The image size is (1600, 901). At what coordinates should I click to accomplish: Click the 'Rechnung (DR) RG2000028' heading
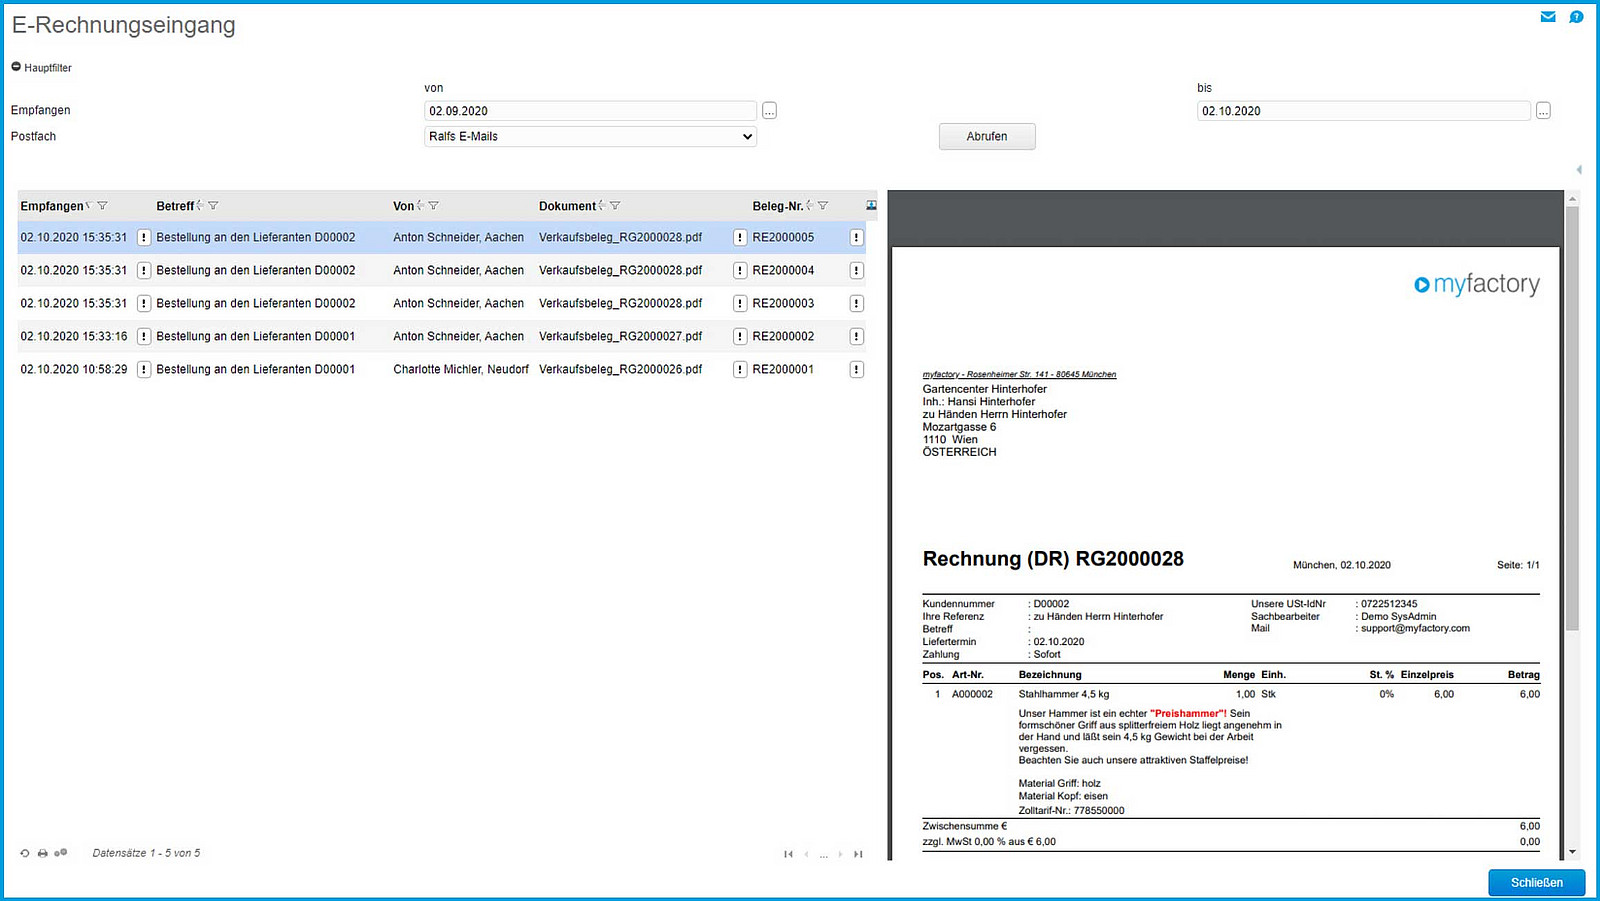1053,559
